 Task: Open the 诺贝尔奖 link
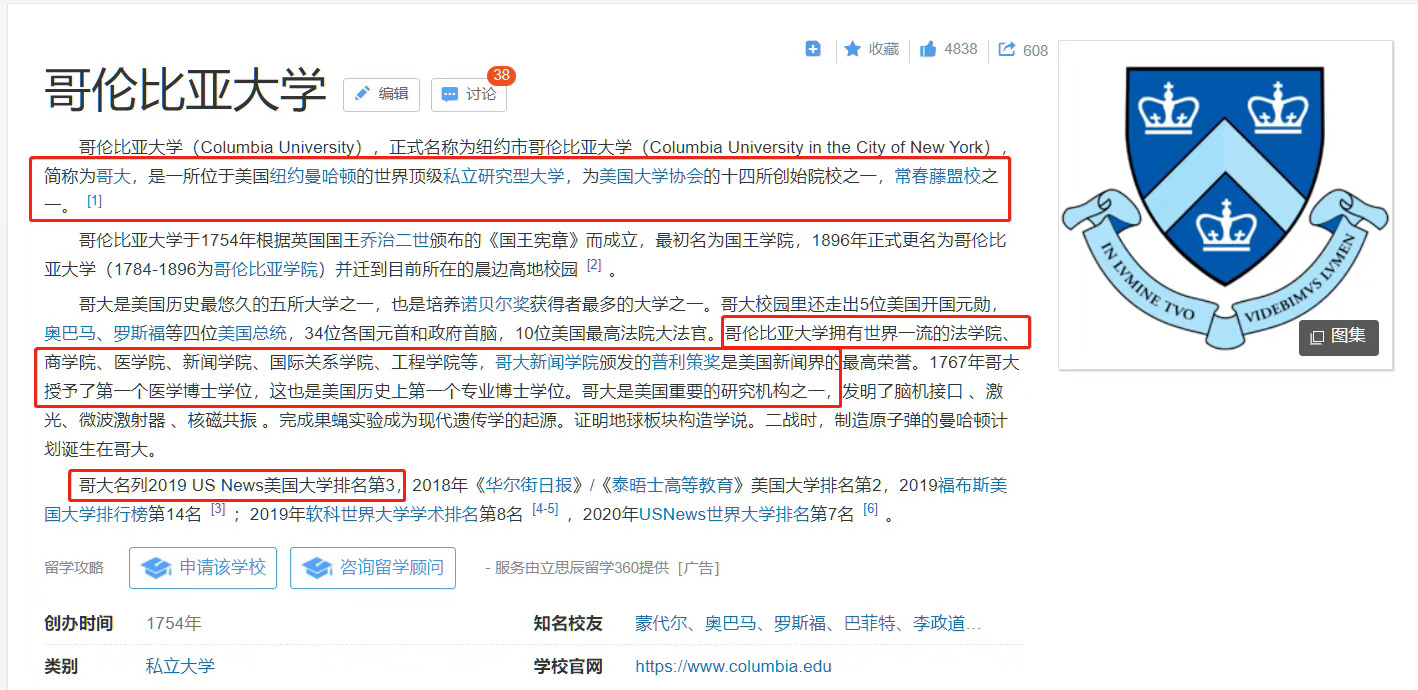495,304
